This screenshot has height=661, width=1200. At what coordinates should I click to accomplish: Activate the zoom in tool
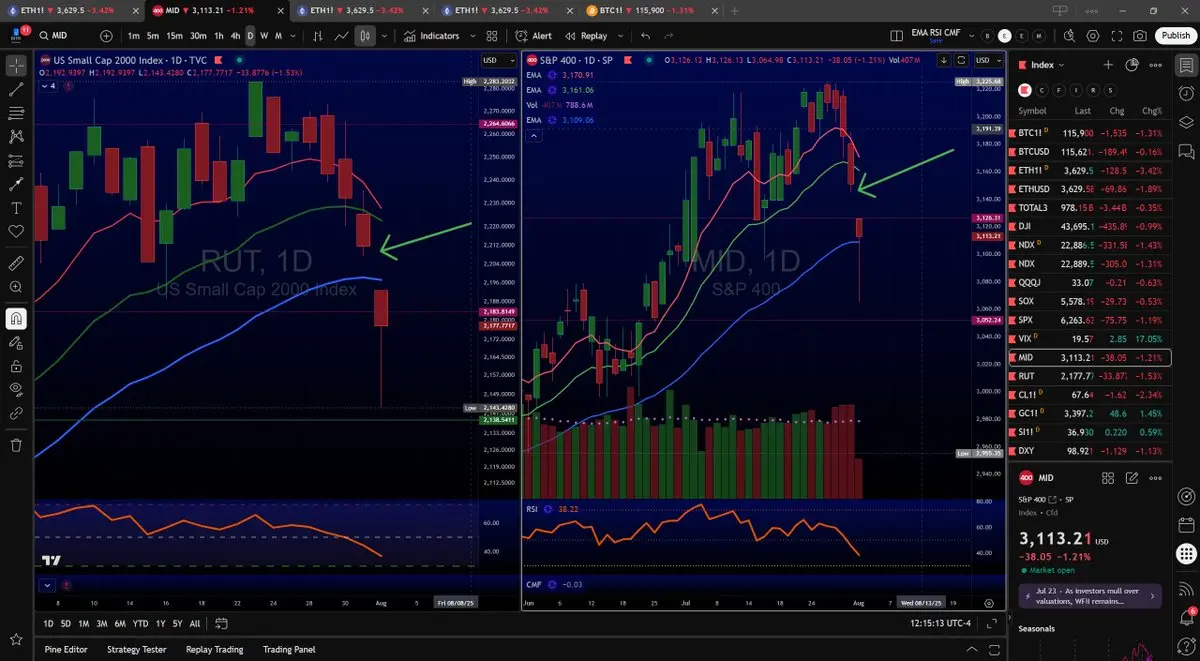(x=16, y=287)
